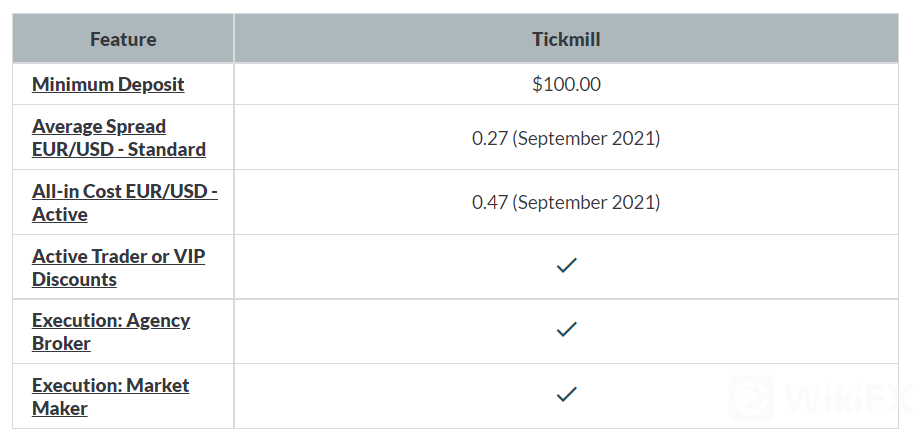The height and width of the screenshot is (440, 923).
Task: Click the border line above Execution: Agency Broker row
Action: [x=460, y=299]
